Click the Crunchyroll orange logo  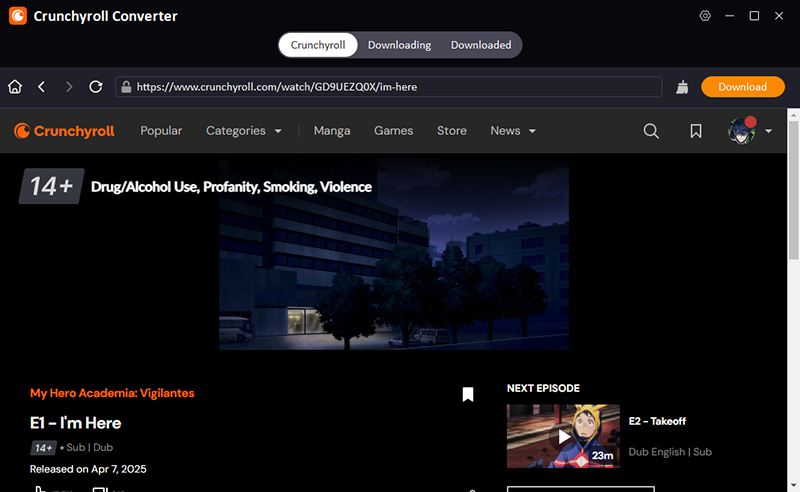[x=64, y=131]
